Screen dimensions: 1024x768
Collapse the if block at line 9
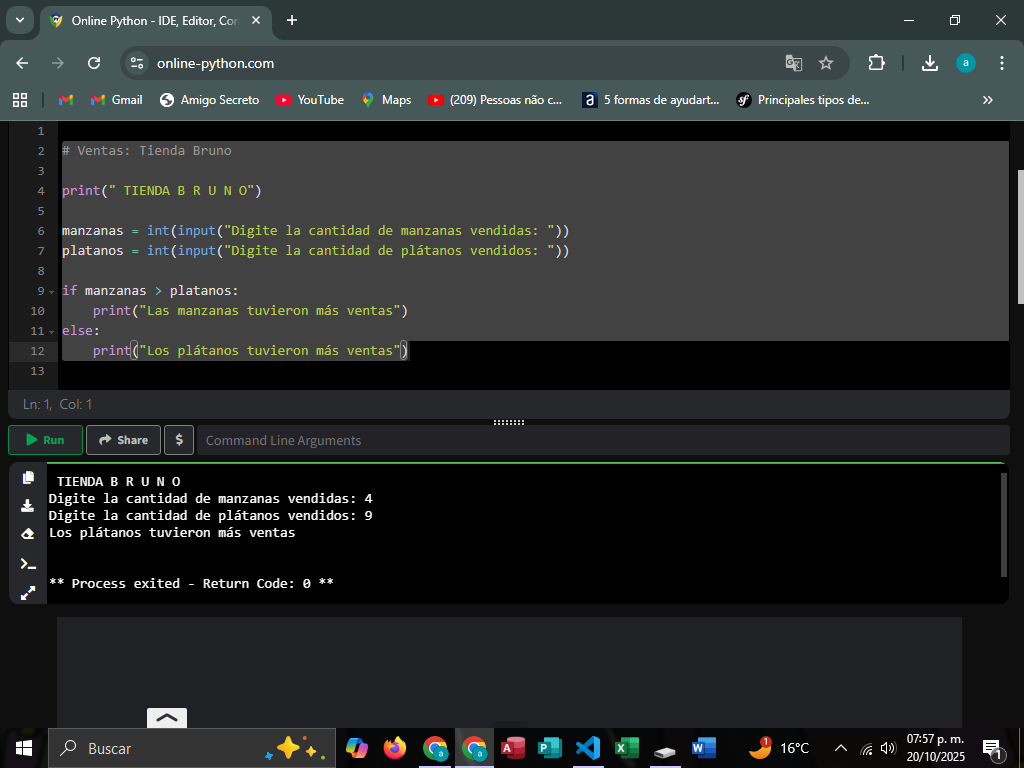click(51, 291)
